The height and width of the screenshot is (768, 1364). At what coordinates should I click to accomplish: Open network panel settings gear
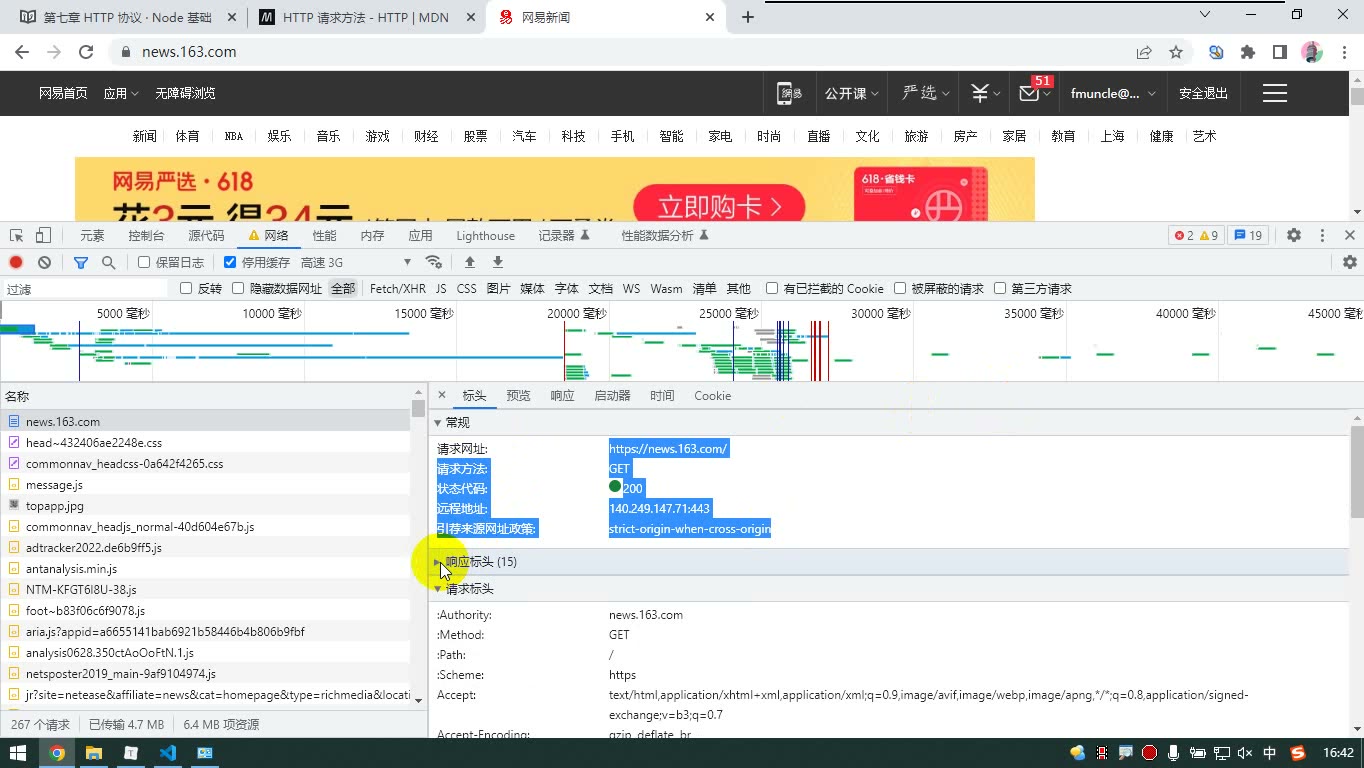click(x=1350, y=262)
